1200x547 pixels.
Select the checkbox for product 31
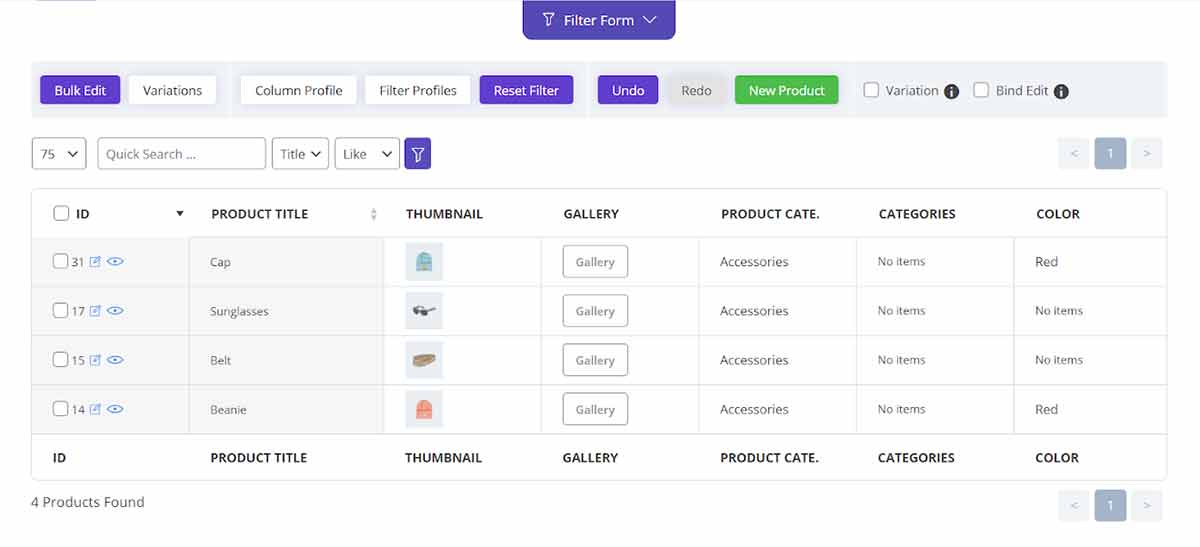pyautogui.click(x=61, y=261)
